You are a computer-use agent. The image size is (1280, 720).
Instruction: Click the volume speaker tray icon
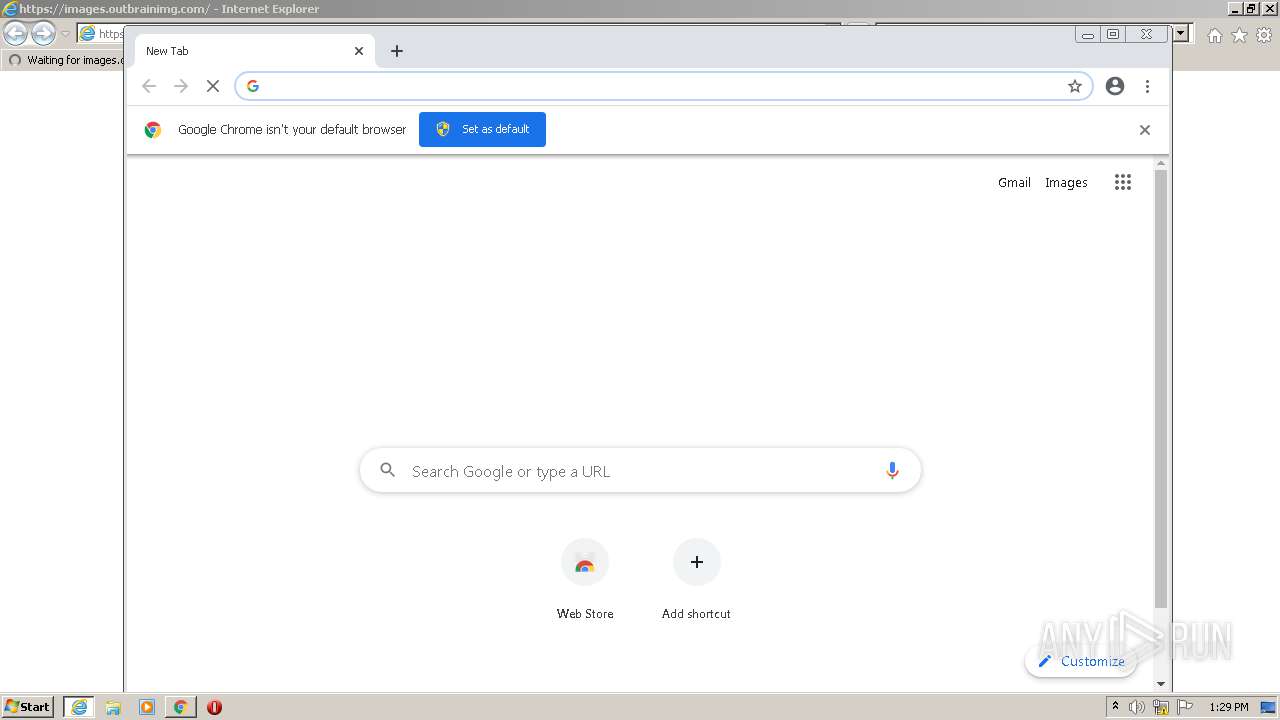click(x=1137, y=707)
